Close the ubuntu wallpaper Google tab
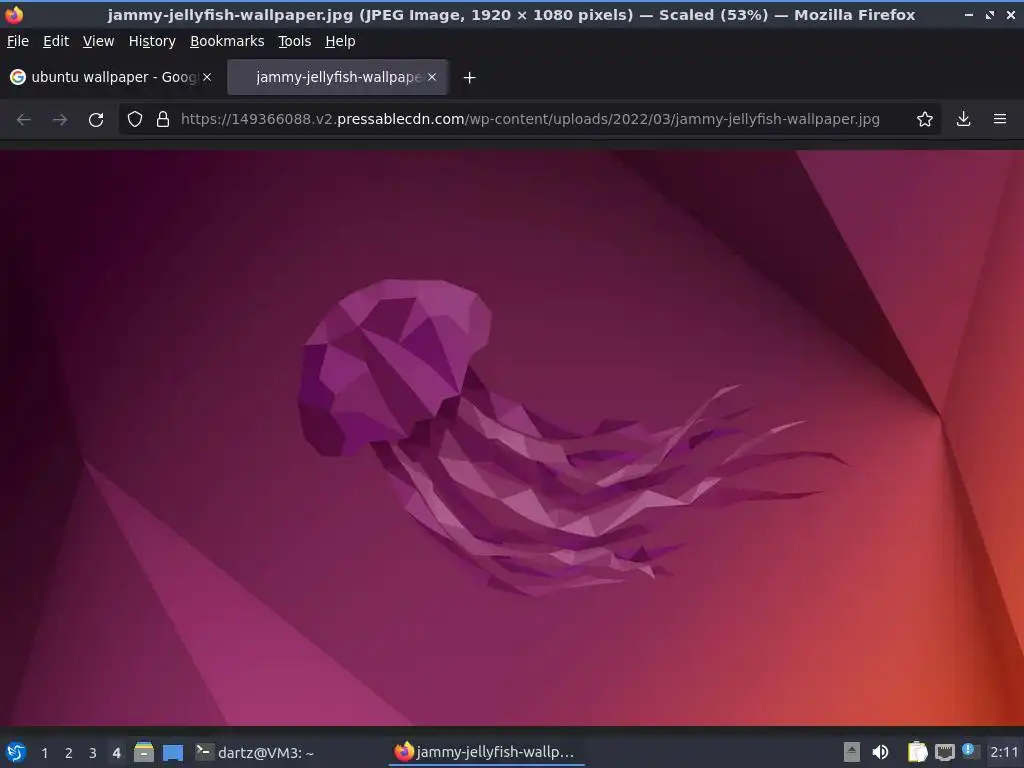The width and height of the screenshot is (1024, 768). pyautogui.click(x=206, y=77)
